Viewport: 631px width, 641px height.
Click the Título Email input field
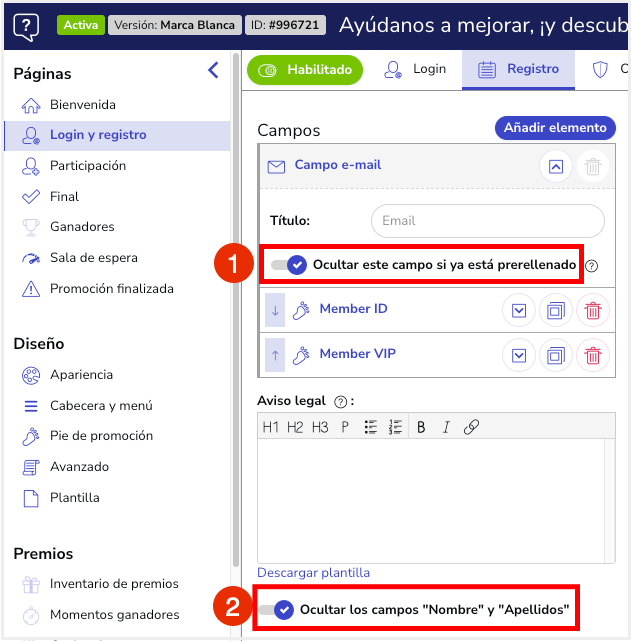pyautogui.click(x=488, y=221)
